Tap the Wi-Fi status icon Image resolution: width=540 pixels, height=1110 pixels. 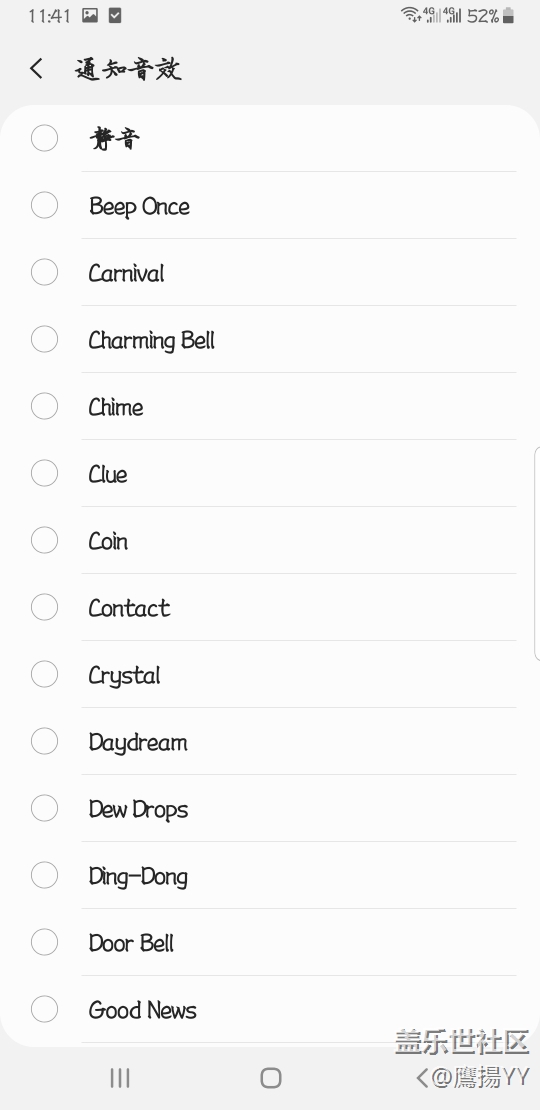(410, 15)
